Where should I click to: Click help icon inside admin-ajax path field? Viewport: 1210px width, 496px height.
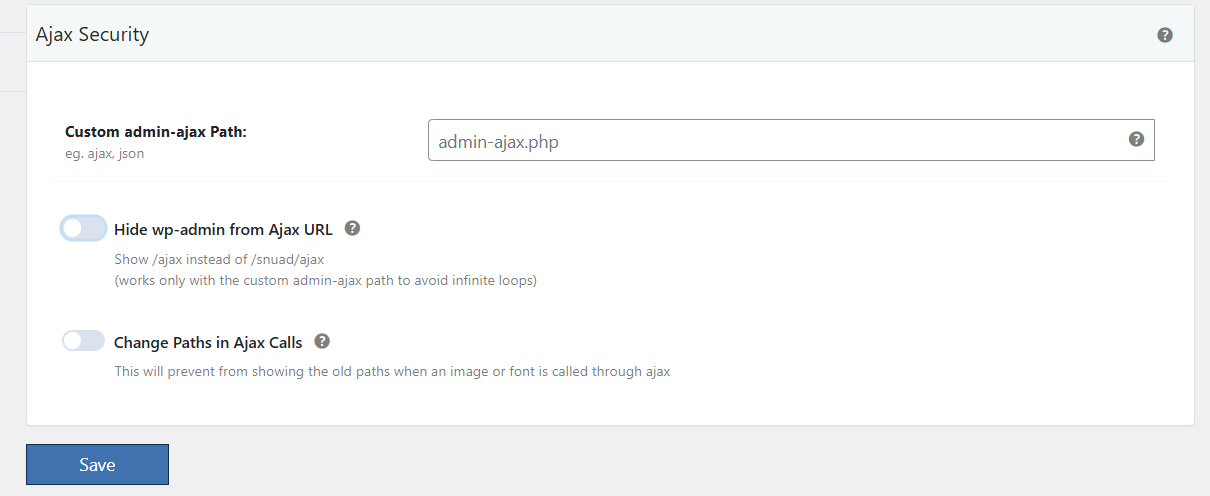1136,140
